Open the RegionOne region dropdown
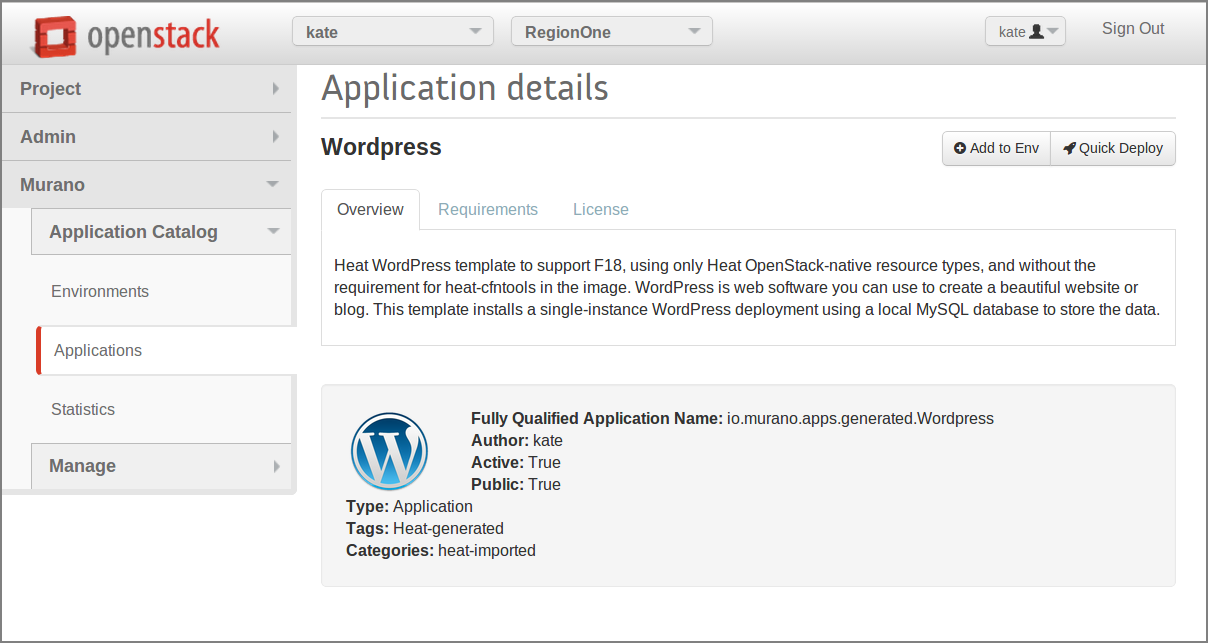The width and height of the screenshot is (1208, 643). pos(611,32)
